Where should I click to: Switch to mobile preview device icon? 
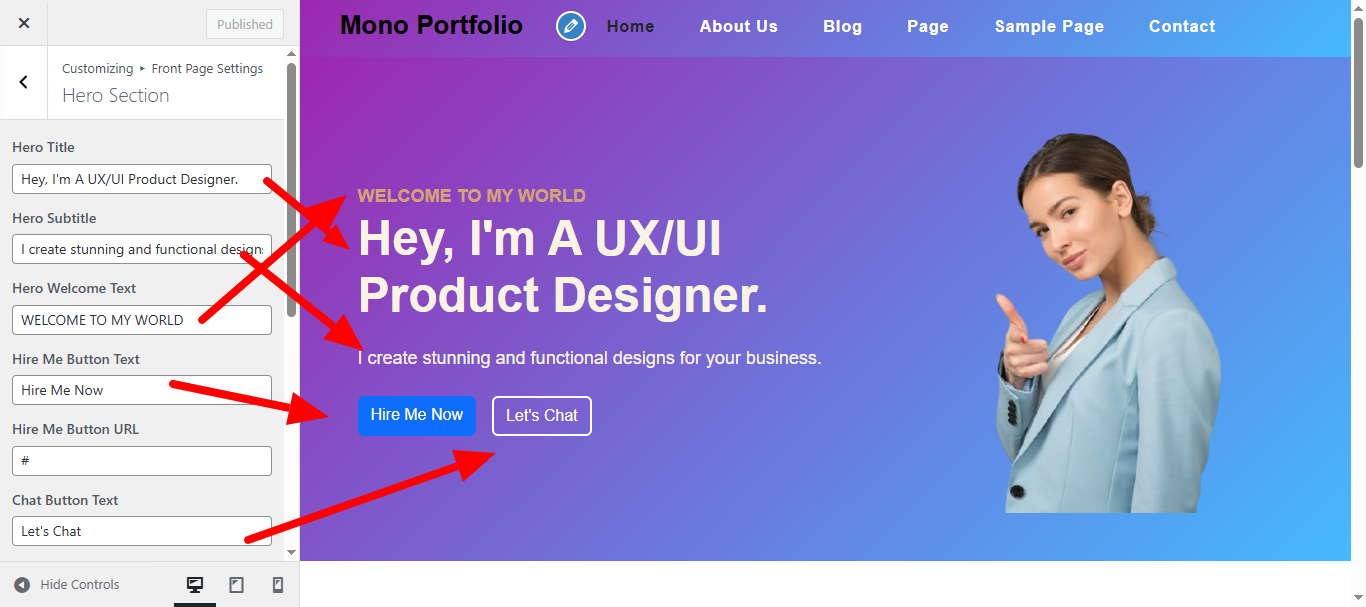[x=278, y=585]
